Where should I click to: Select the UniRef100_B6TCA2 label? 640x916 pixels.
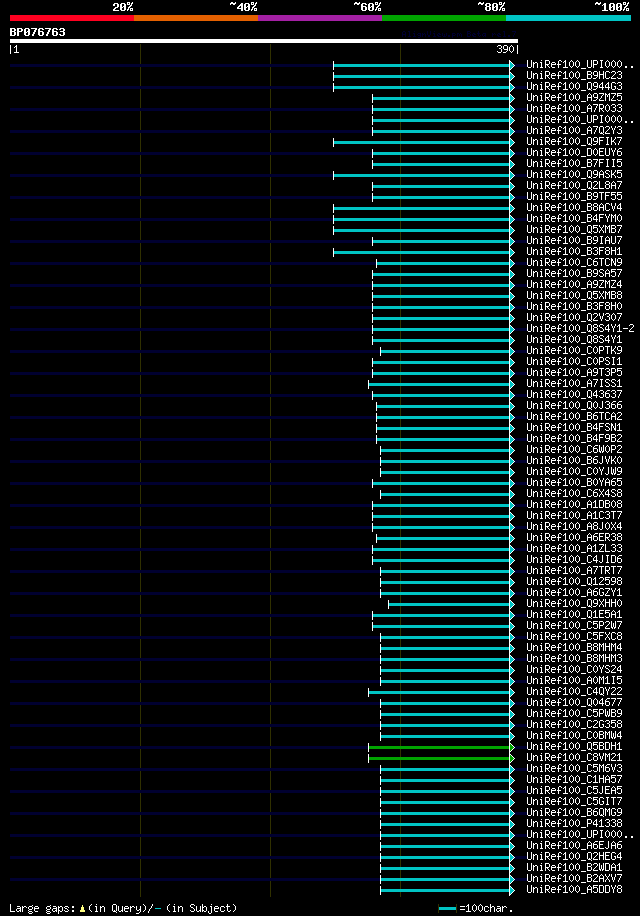(574, 417)
